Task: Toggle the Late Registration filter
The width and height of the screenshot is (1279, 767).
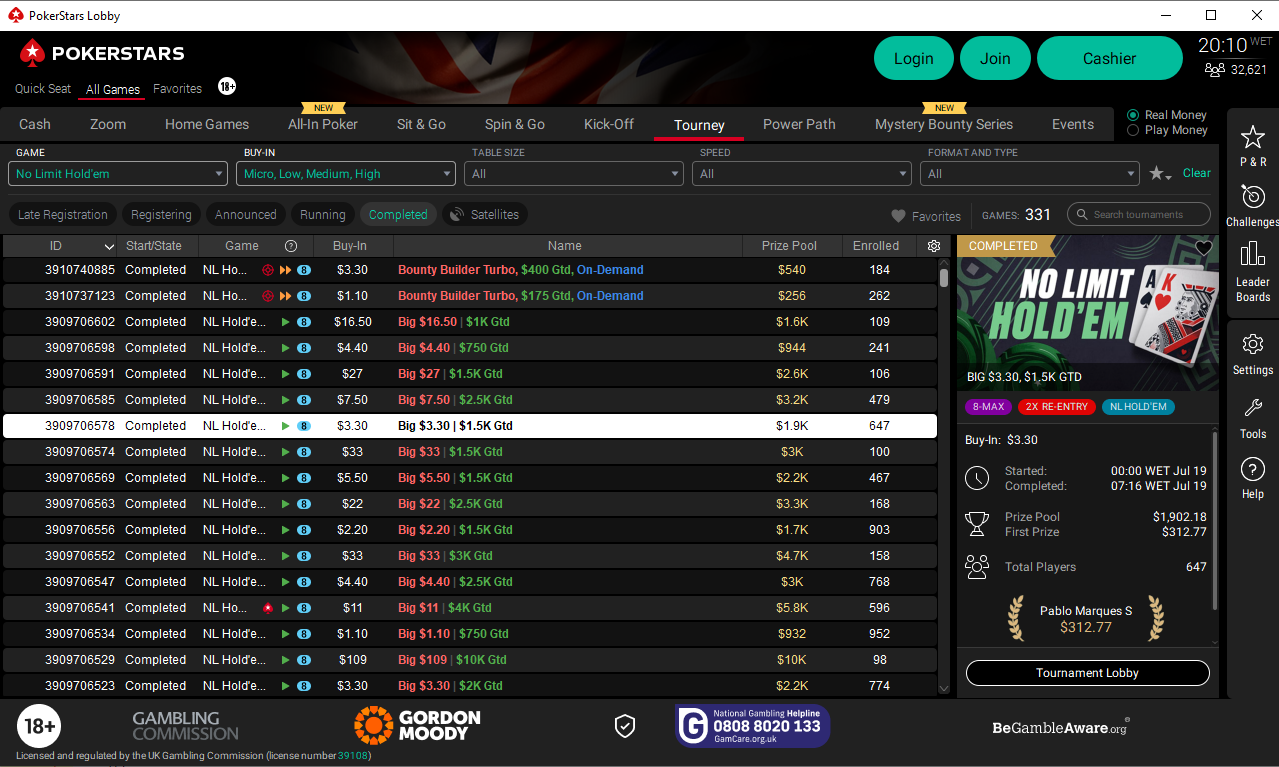Action: [63, 214]
